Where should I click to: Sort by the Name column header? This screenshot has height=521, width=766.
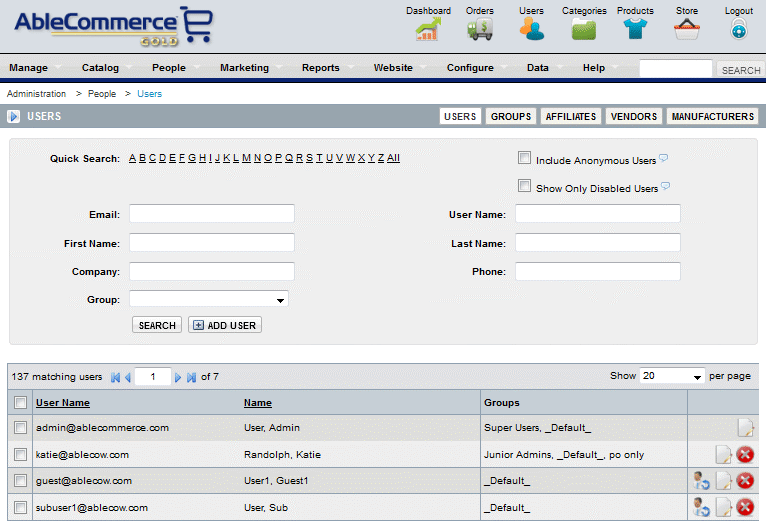(257, 403)
